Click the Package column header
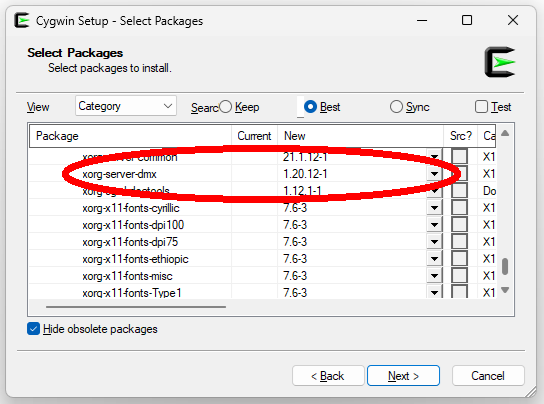The image size is (544, 404). click(130, 136)
